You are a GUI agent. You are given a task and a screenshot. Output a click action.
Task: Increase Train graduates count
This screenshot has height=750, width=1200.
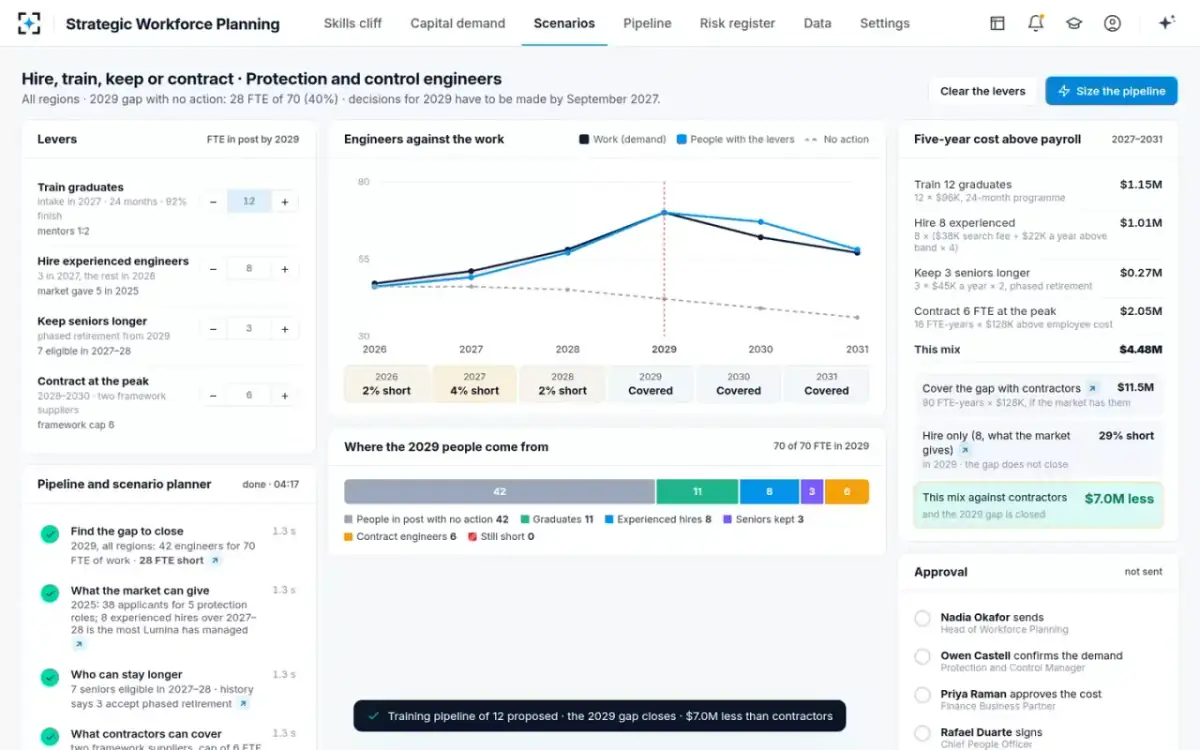click(284, 202)
